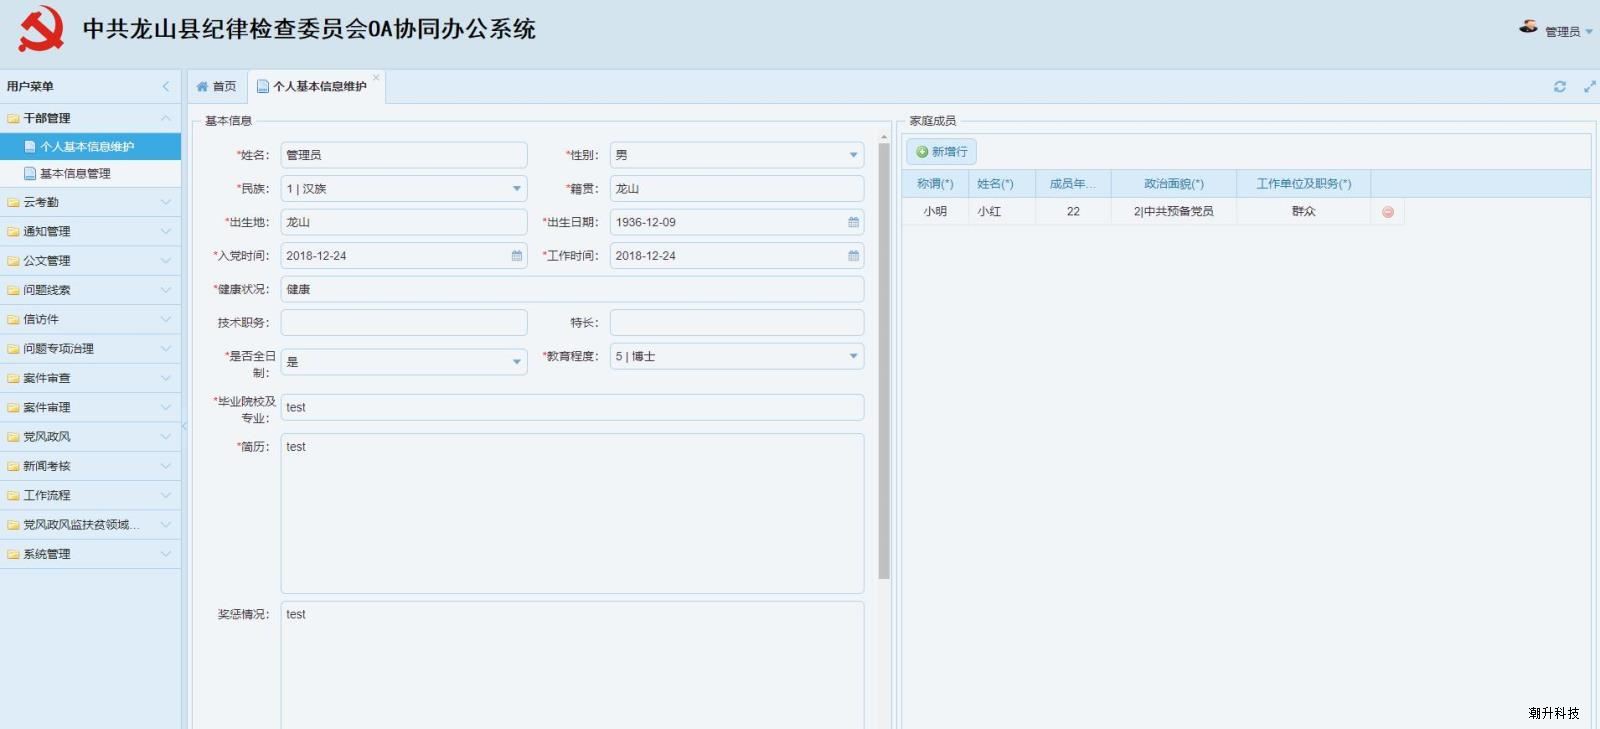This screenshot has height=729, width=1600.
Task: Click inside the 简历 text area
Action: tap(572, 513)
